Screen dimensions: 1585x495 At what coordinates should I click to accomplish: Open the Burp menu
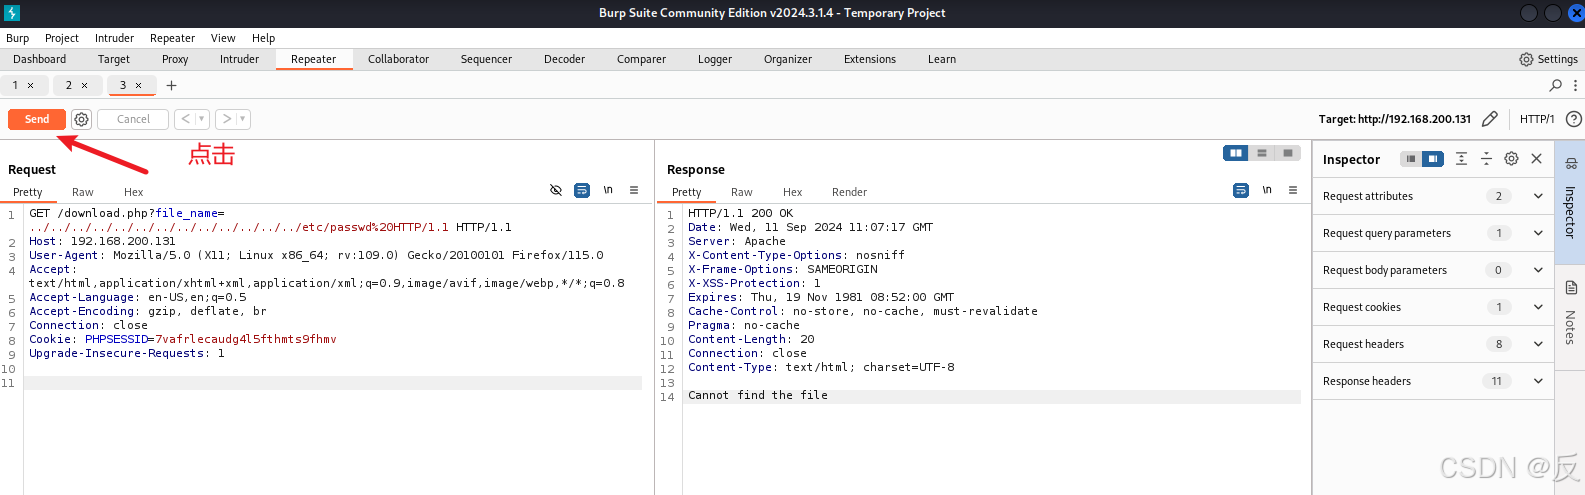(17, 38)
